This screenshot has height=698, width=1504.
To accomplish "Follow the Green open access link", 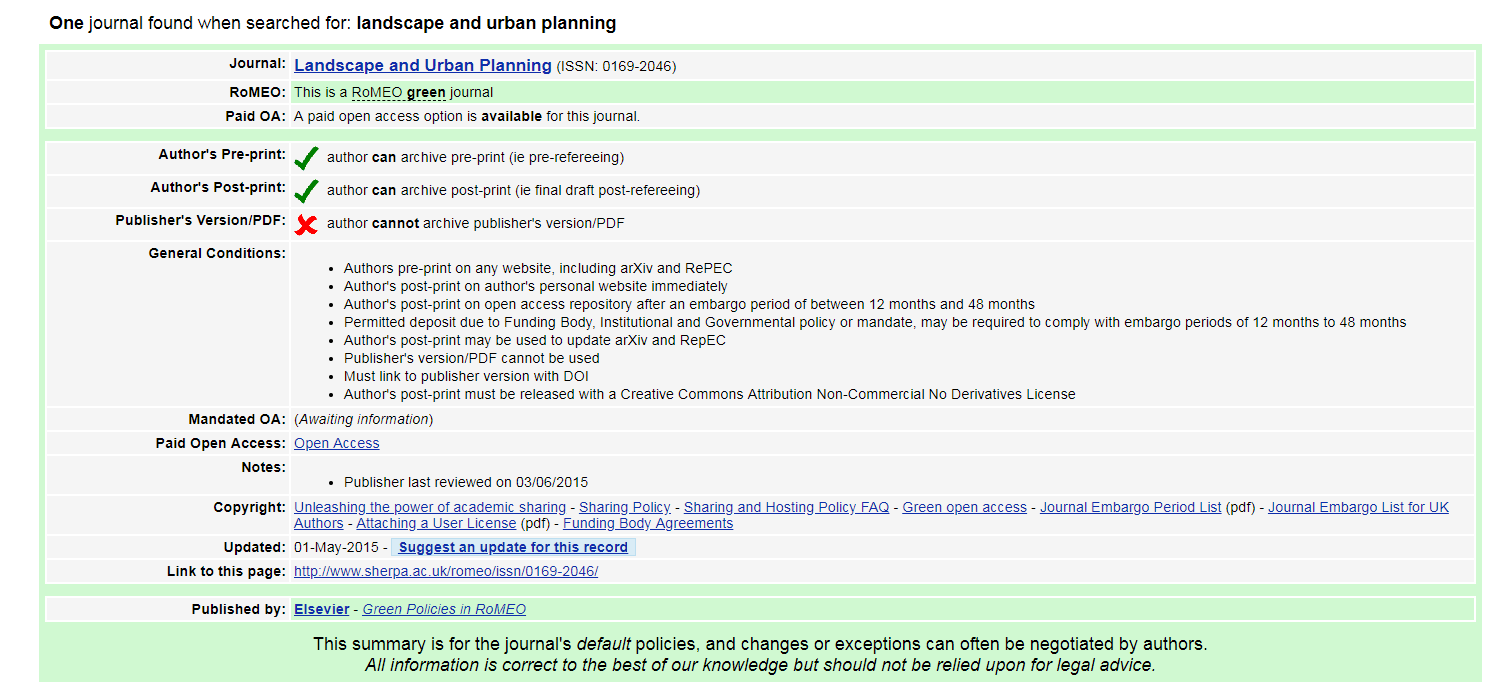I will pos(964,508).
